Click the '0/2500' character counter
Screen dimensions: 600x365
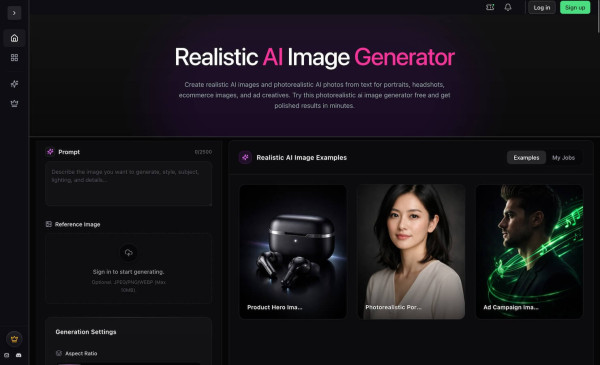(203, 152)
